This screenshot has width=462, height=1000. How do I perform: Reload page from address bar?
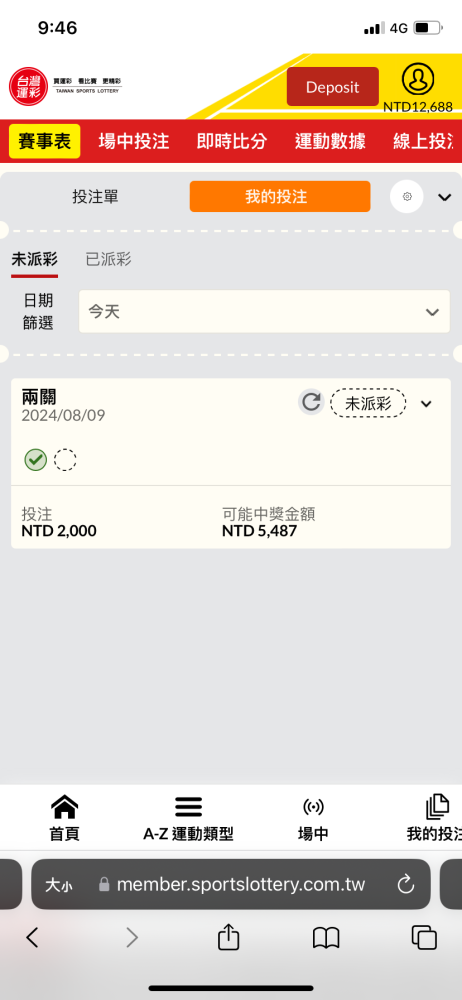point(406,884)
